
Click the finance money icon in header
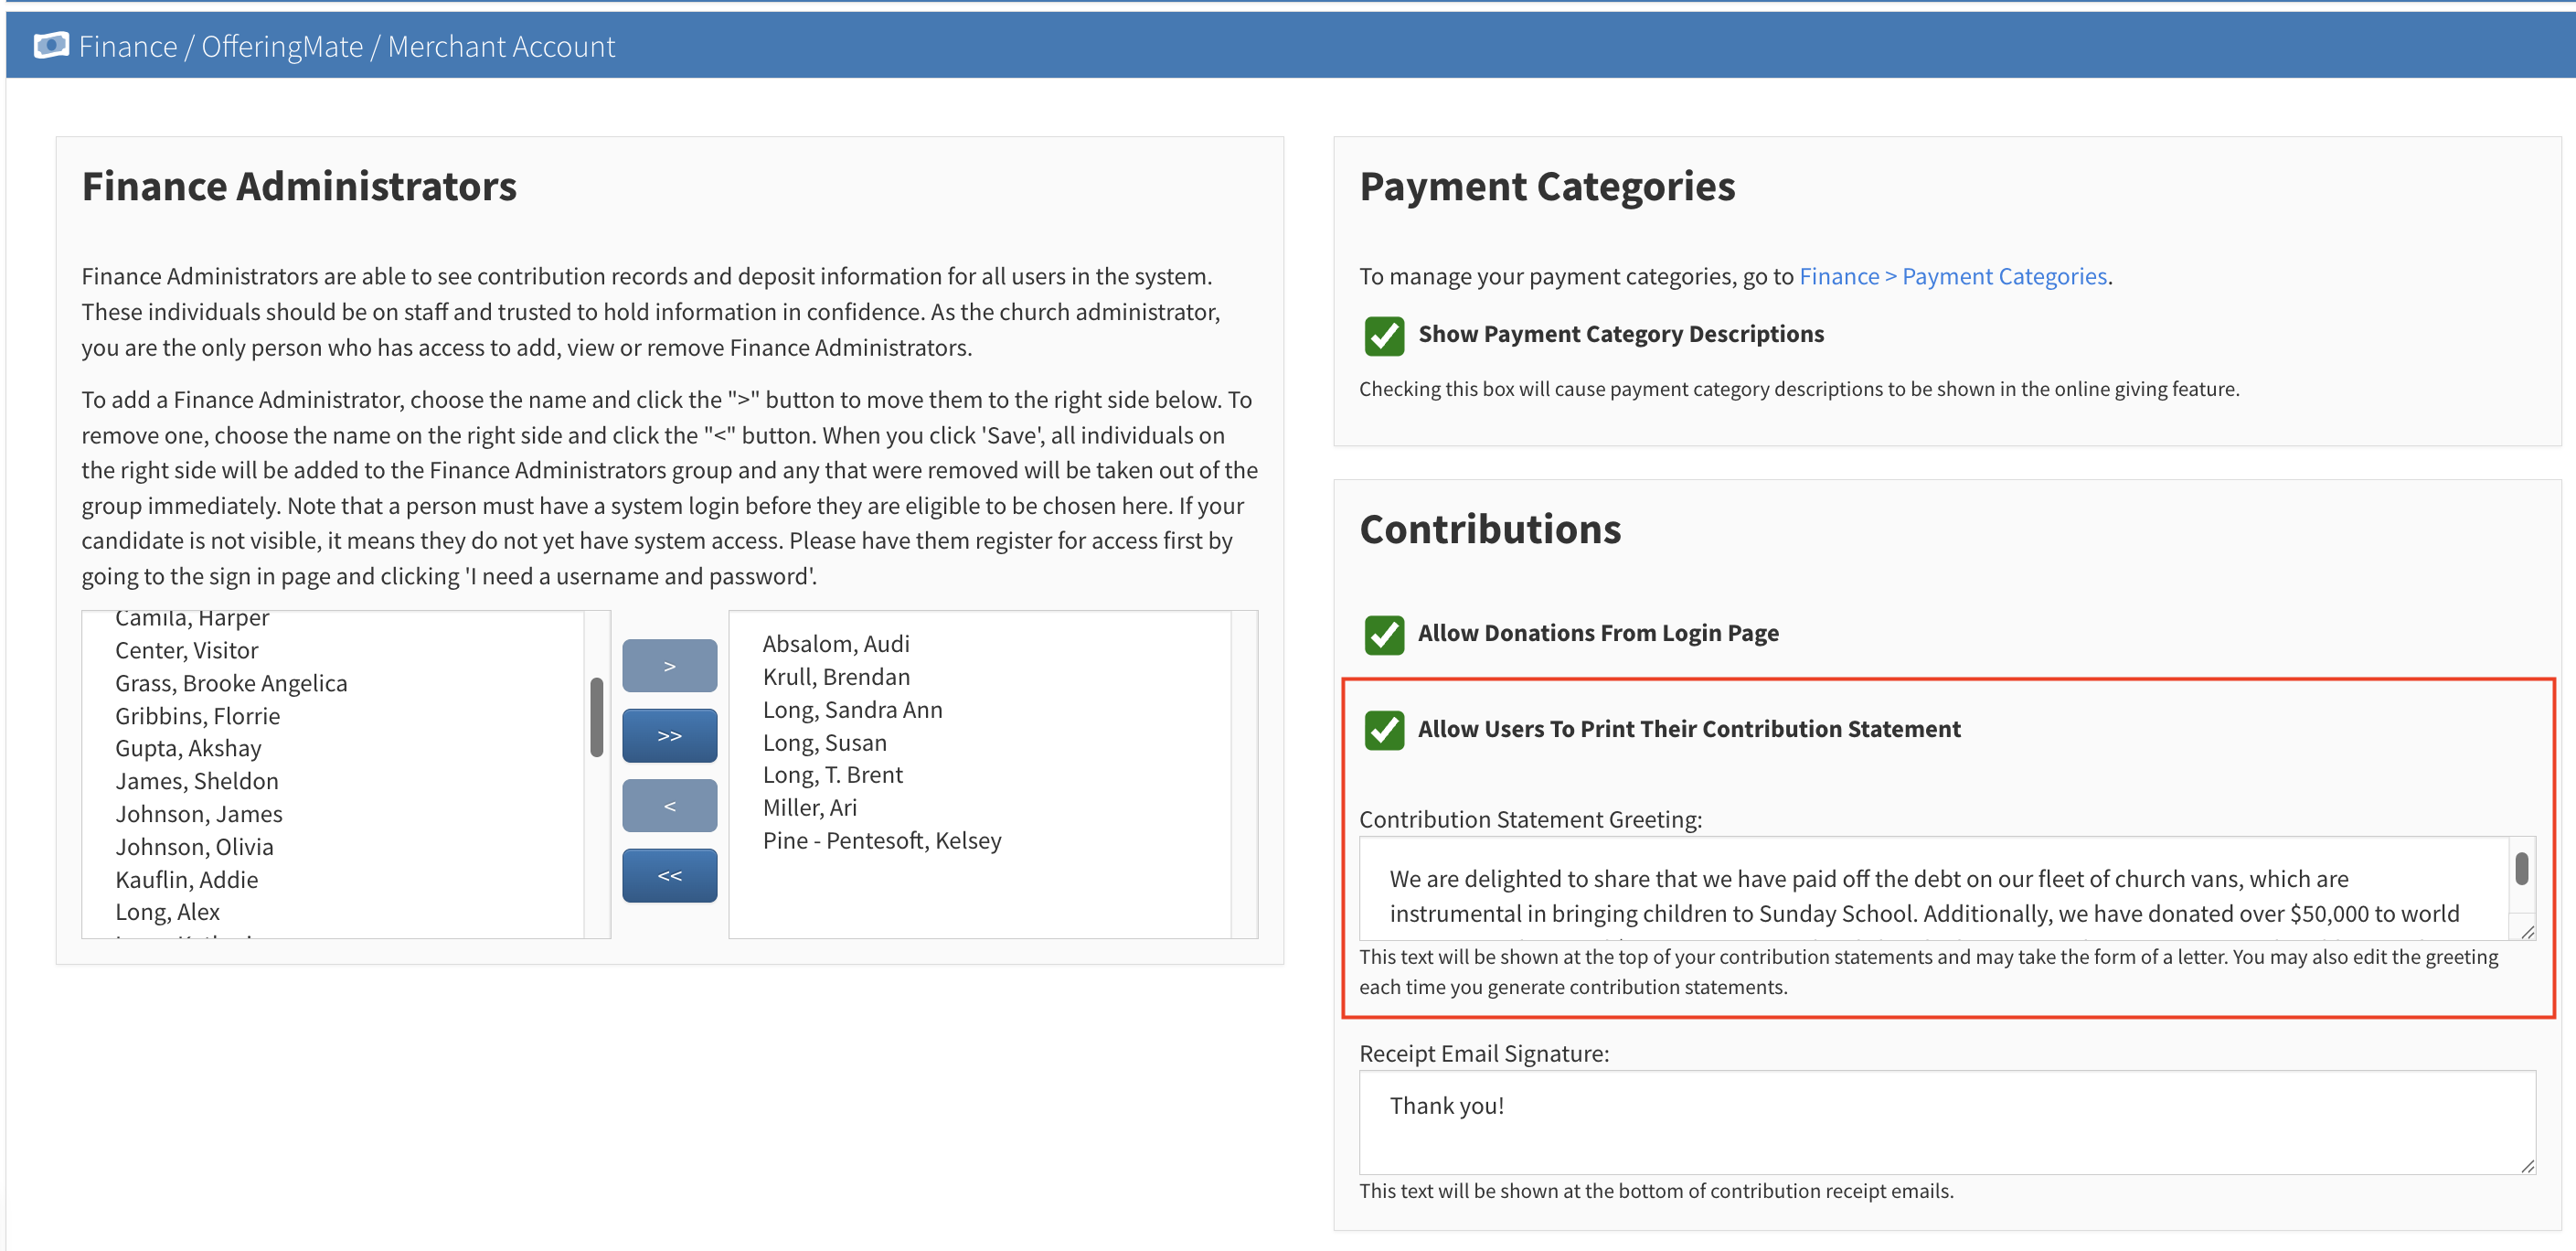point(51,45)
